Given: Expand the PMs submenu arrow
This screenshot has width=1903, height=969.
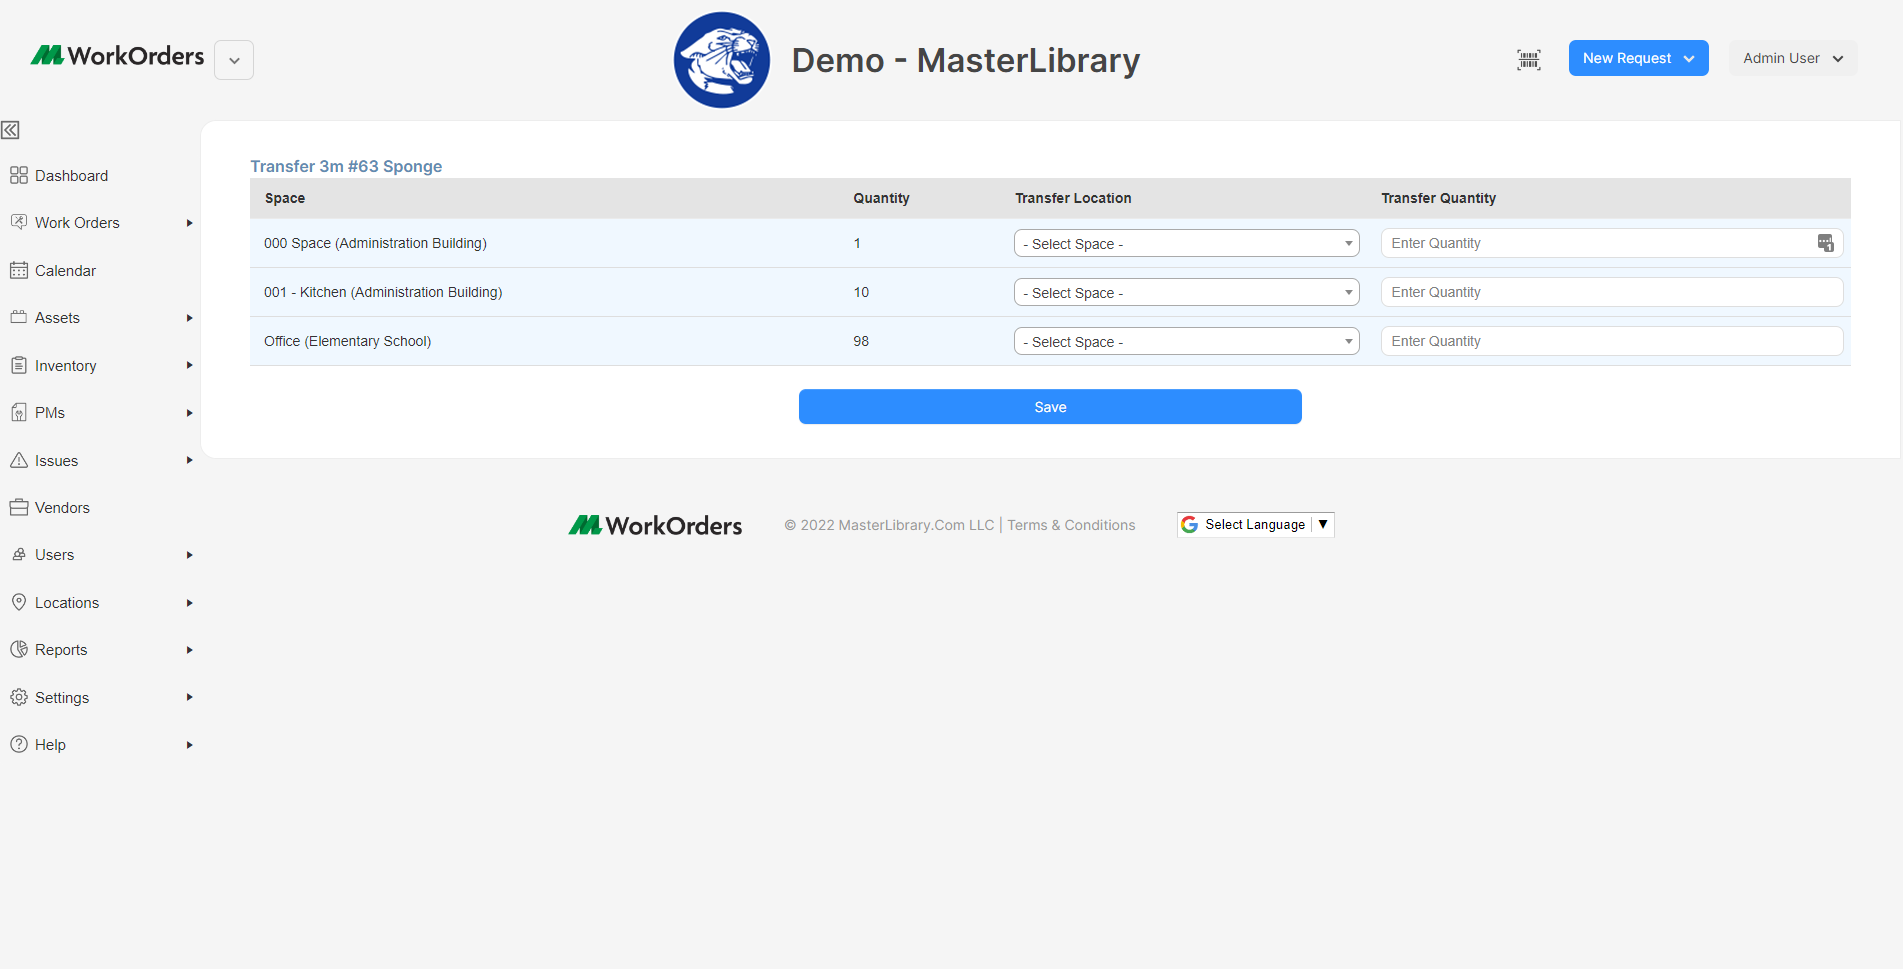Looking at the screenshot, I should [x=189, y=413].
